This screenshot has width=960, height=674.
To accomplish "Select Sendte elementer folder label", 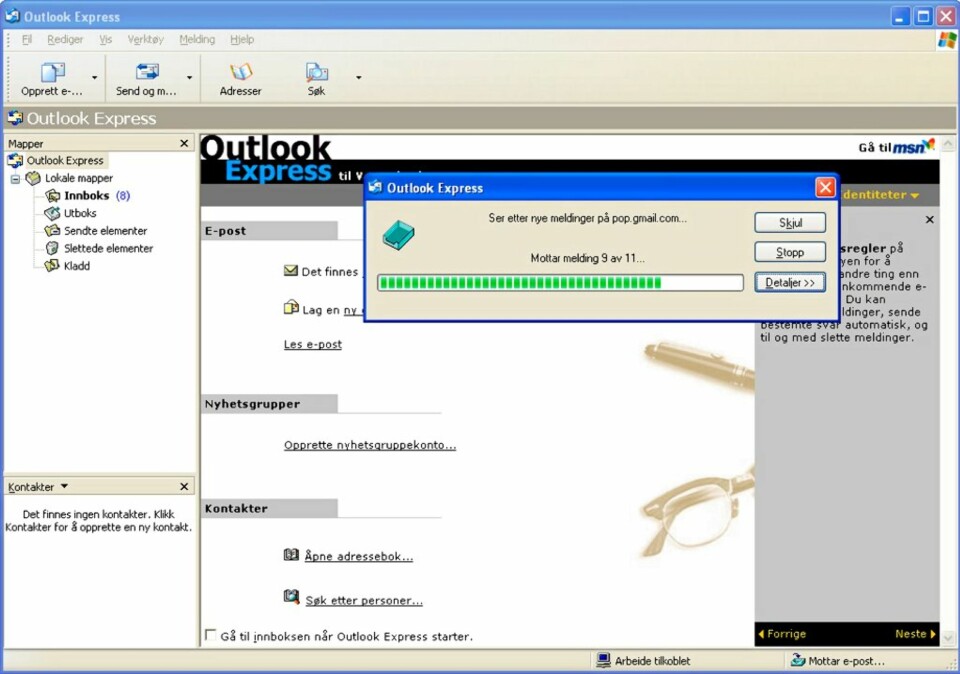I will (x=105, y=231).
